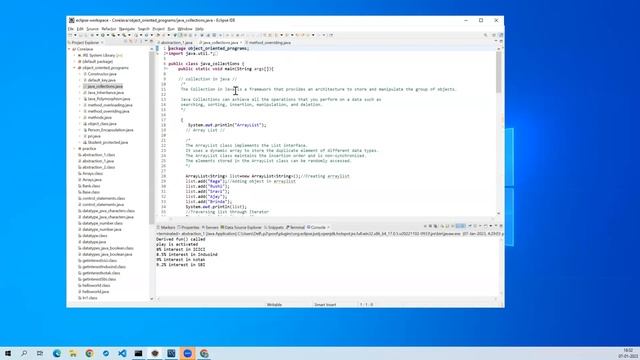Minimize the editor area

pyautogui.click(x=496, y=42)
